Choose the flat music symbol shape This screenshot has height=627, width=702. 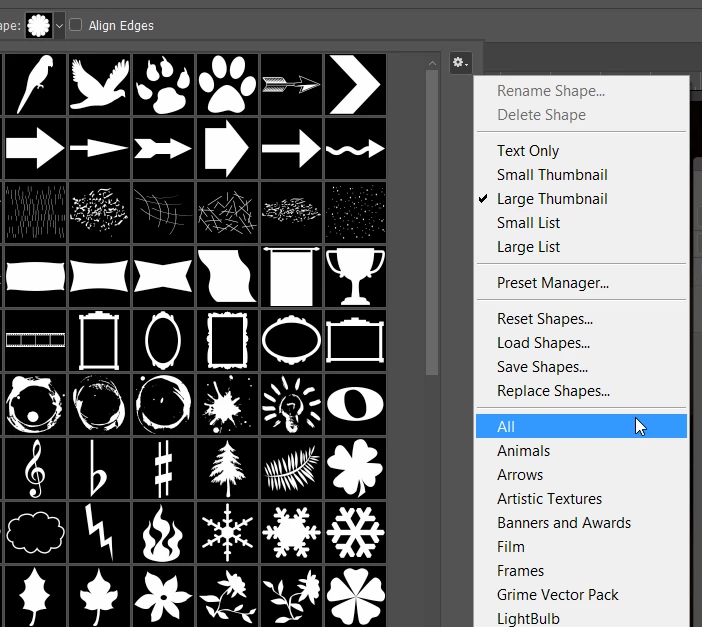99,468
